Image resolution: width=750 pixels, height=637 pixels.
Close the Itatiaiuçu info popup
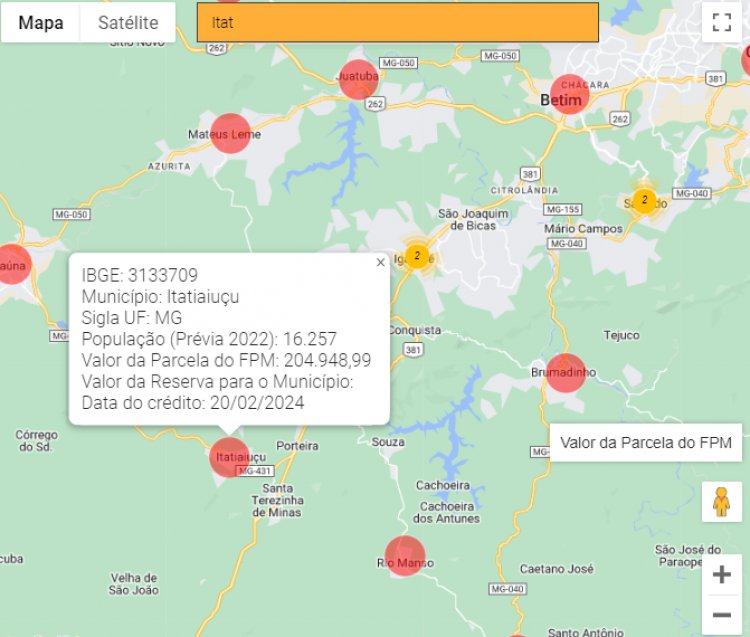click(380, 263)
